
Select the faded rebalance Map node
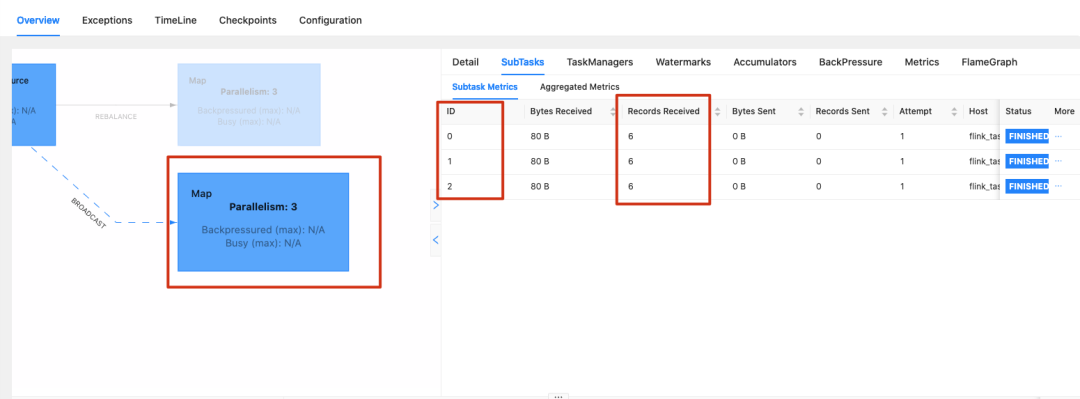coord(249,105)
